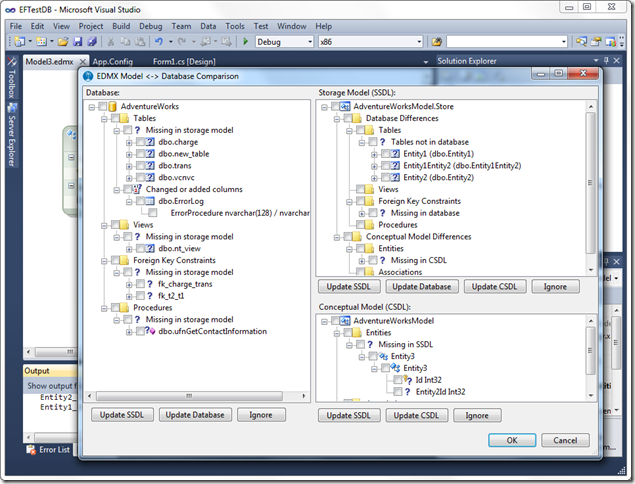Image resolution: width=635 pixels, height=484 pixels.
Task: Click the Undo arrow icon
Action: tap(159, 41)
